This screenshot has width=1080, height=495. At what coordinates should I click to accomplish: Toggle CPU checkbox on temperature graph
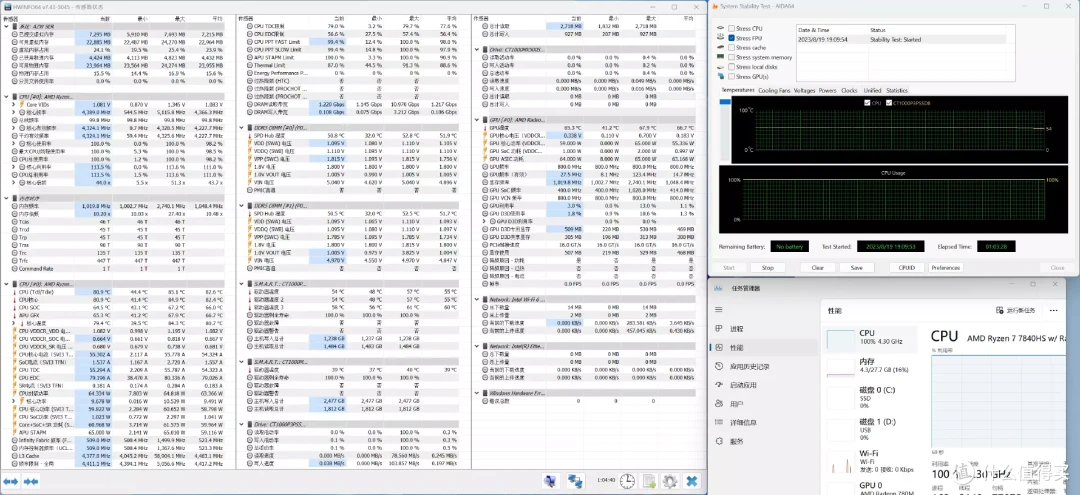(x=867, y=103)
